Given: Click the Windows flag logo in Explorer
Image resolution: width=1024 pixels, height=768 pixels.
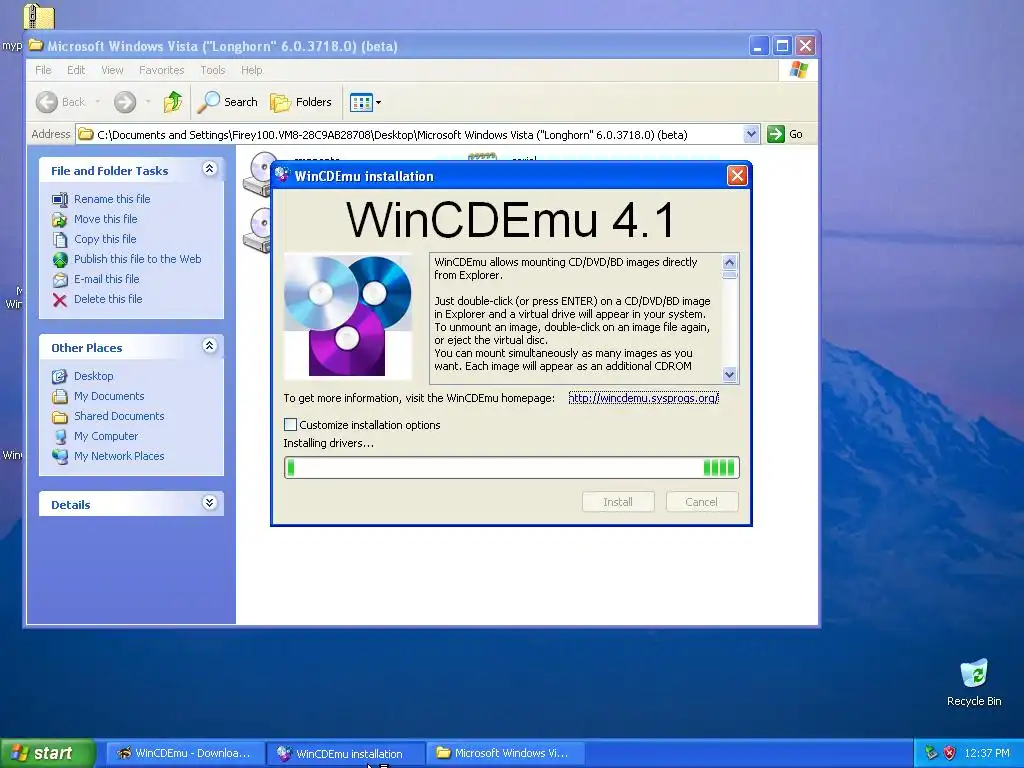Looking at the screenshot, I should tap(798, 70).
